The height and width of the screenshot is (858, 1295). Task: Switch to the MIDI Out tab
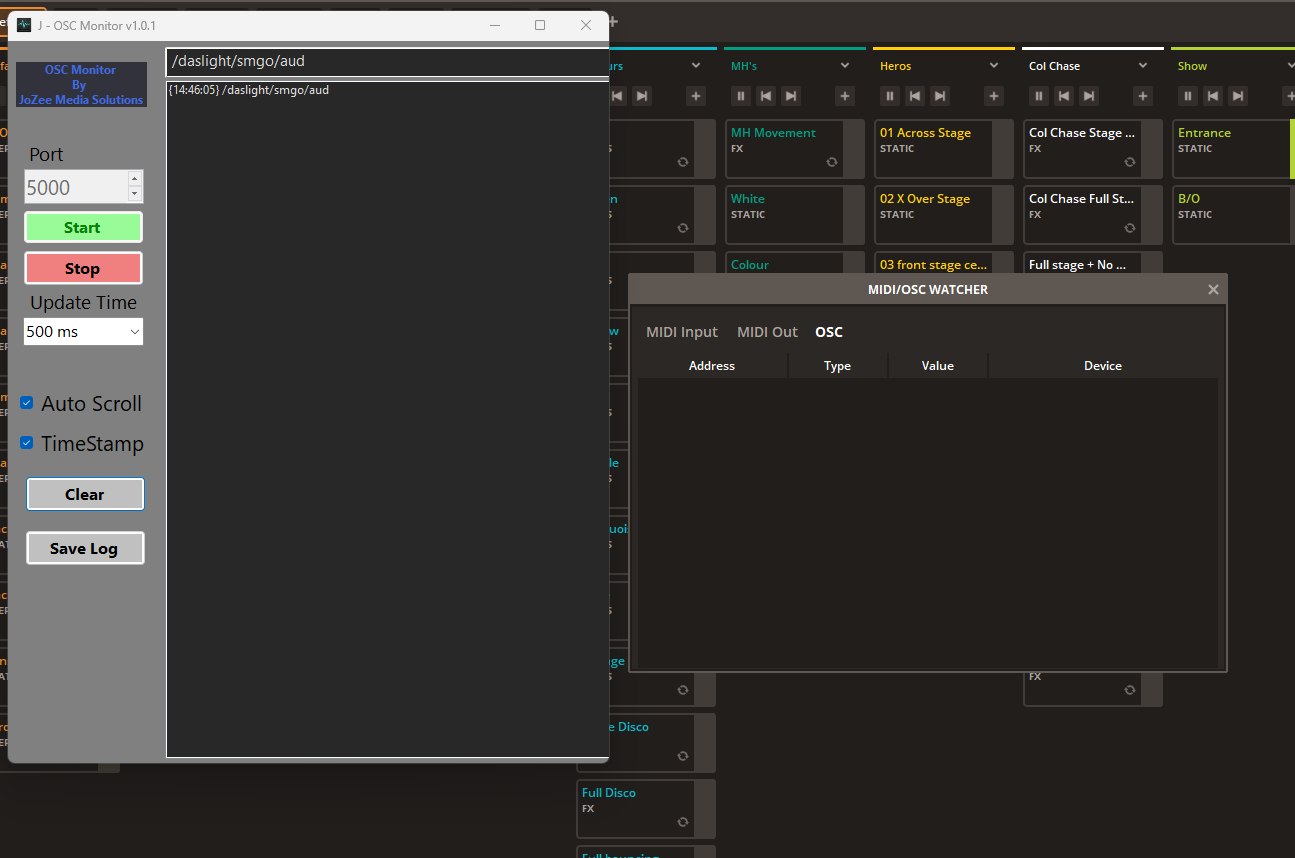767,332
